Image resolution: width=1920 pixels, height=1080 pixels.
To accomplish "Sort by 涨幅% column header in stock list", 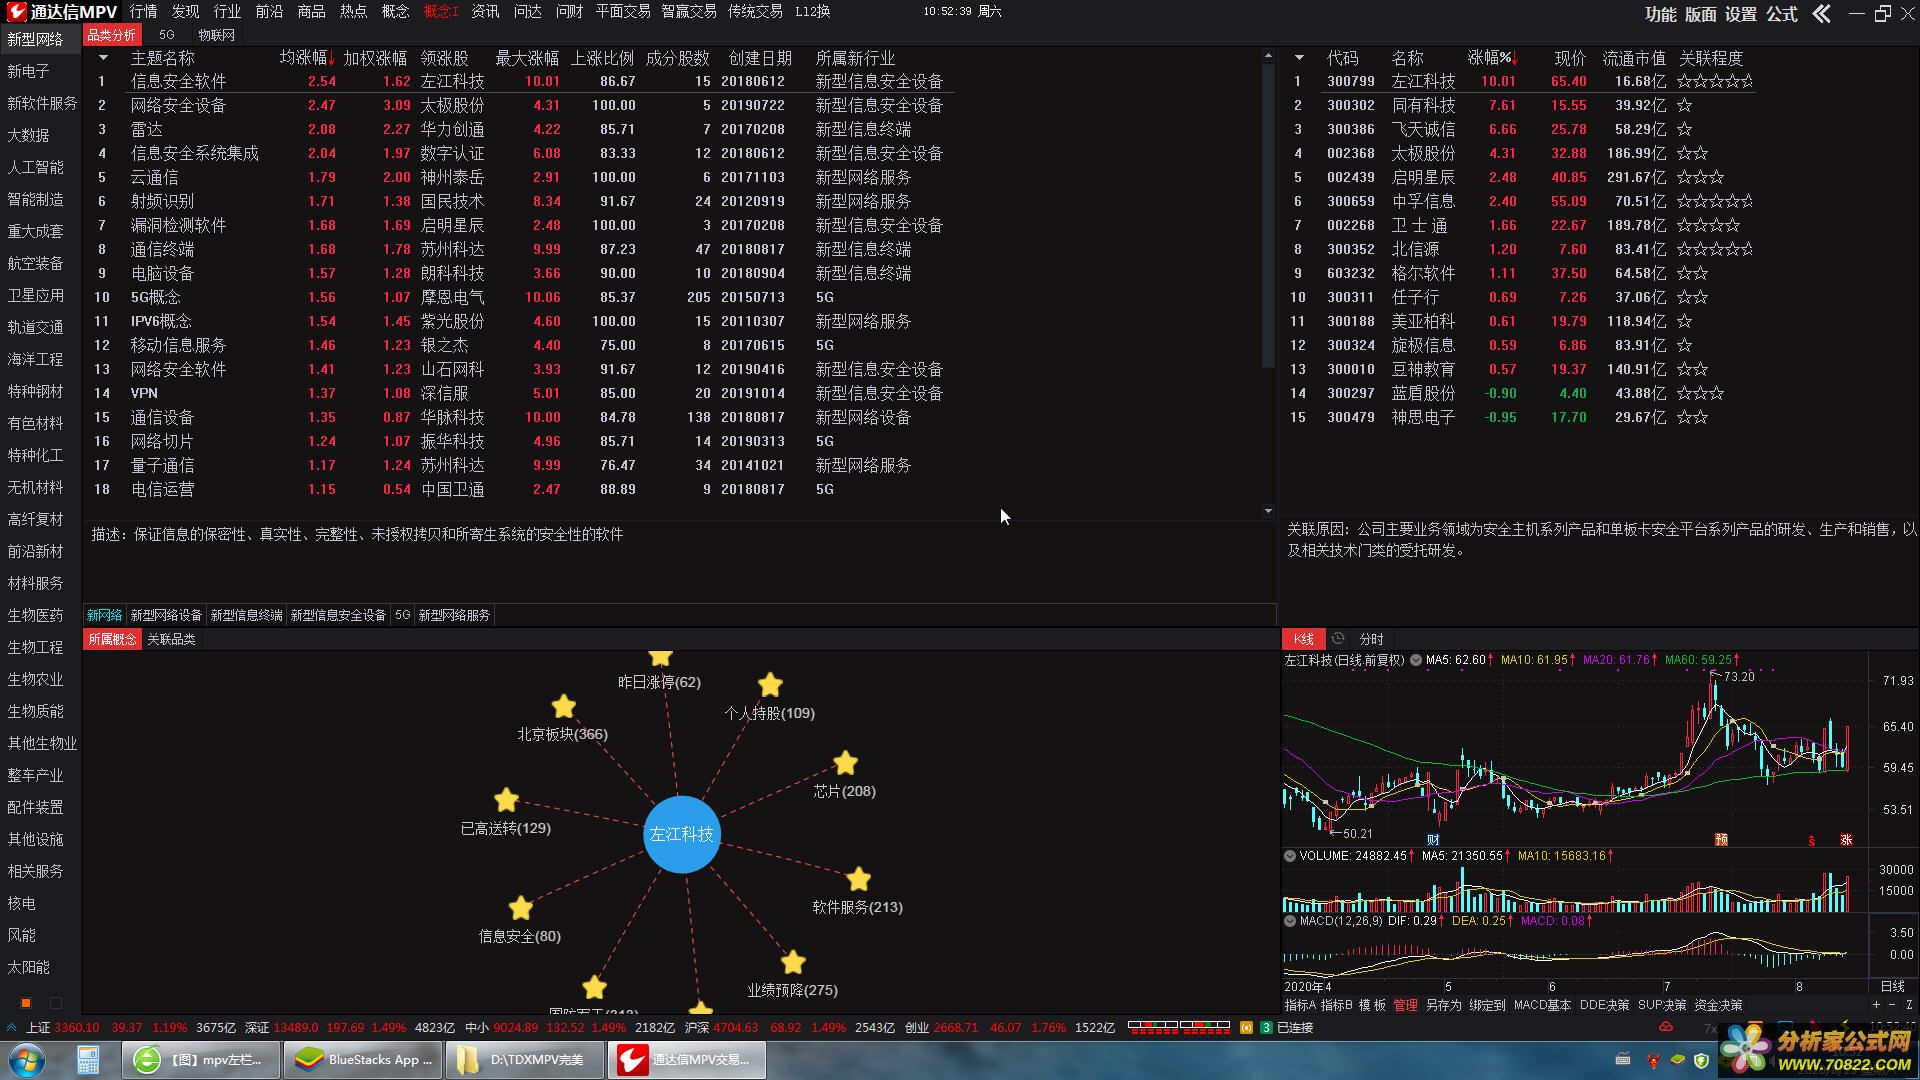I will coord(1492,58).
